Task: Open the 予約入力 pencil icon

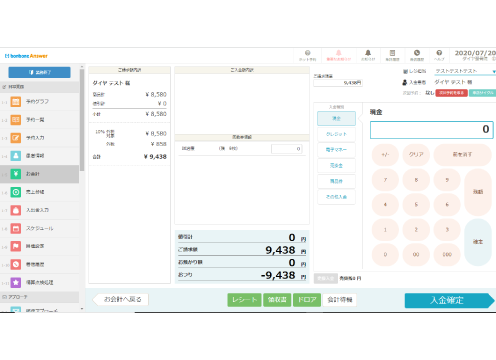Action: (16, 138)
